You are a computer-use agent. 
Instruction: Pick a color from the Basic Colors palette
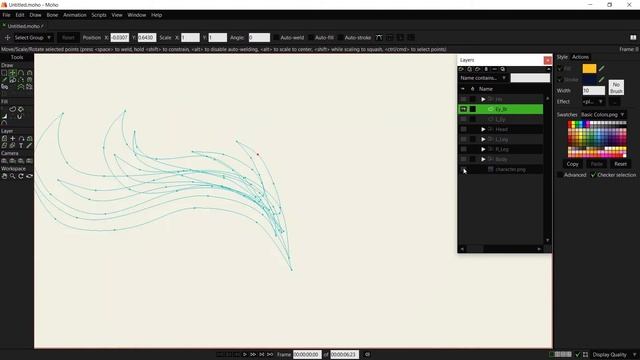click(x=597, y=139)
